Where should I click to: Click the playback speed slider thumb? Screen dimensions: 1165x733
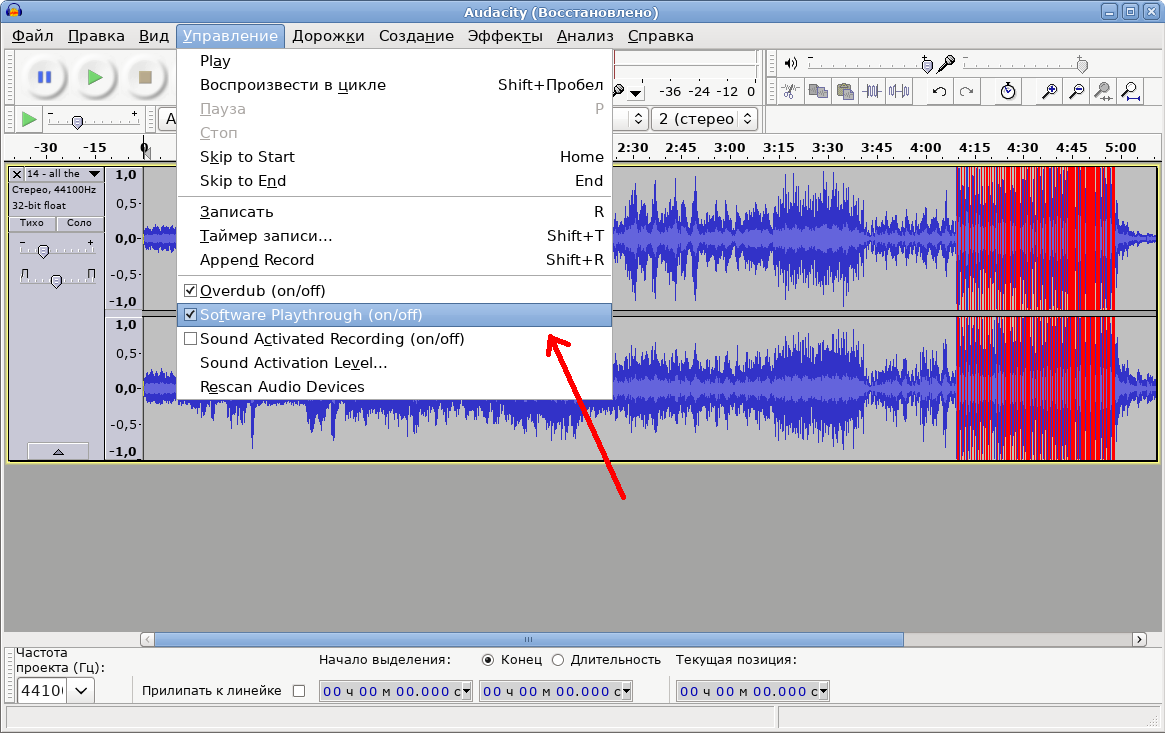tap(77, 122)
